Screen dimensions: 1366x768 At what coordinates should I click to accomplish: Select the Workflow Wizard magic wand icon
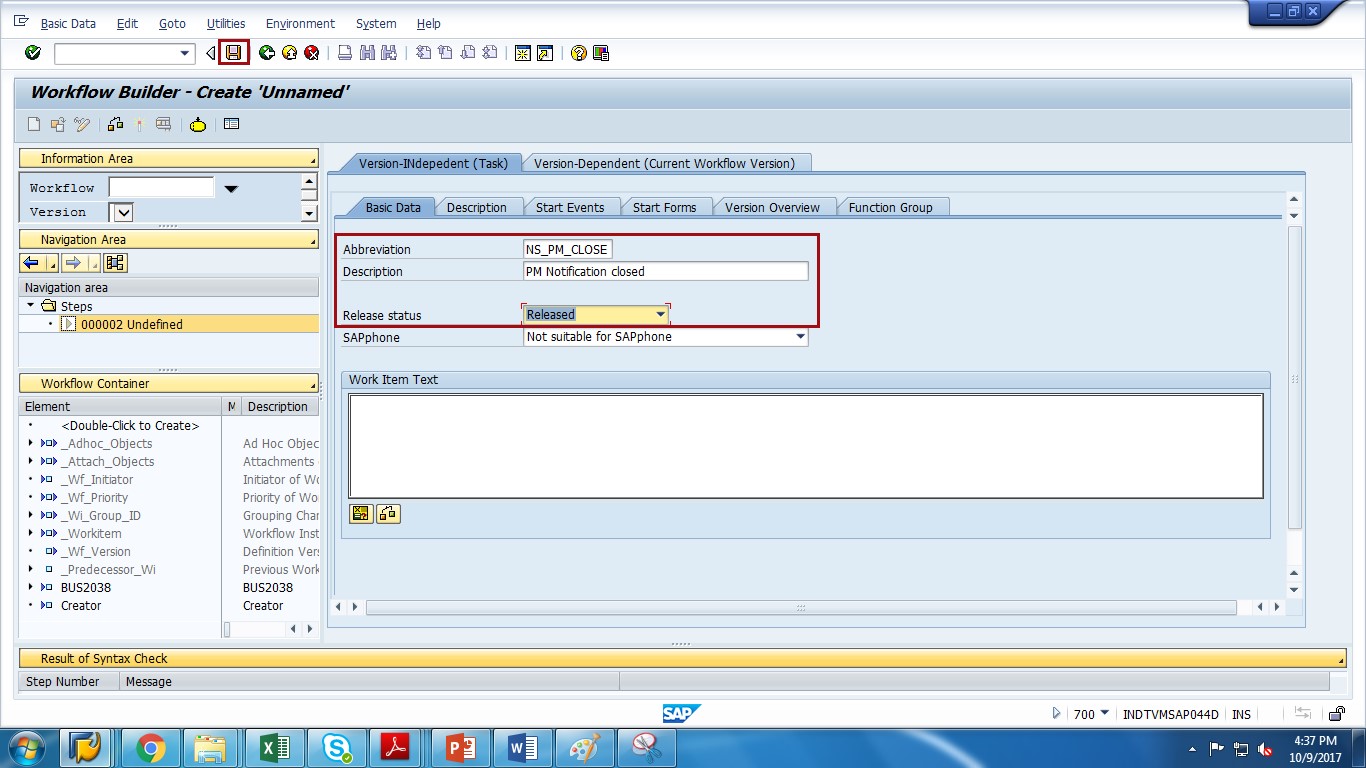(x=137, y=124)
